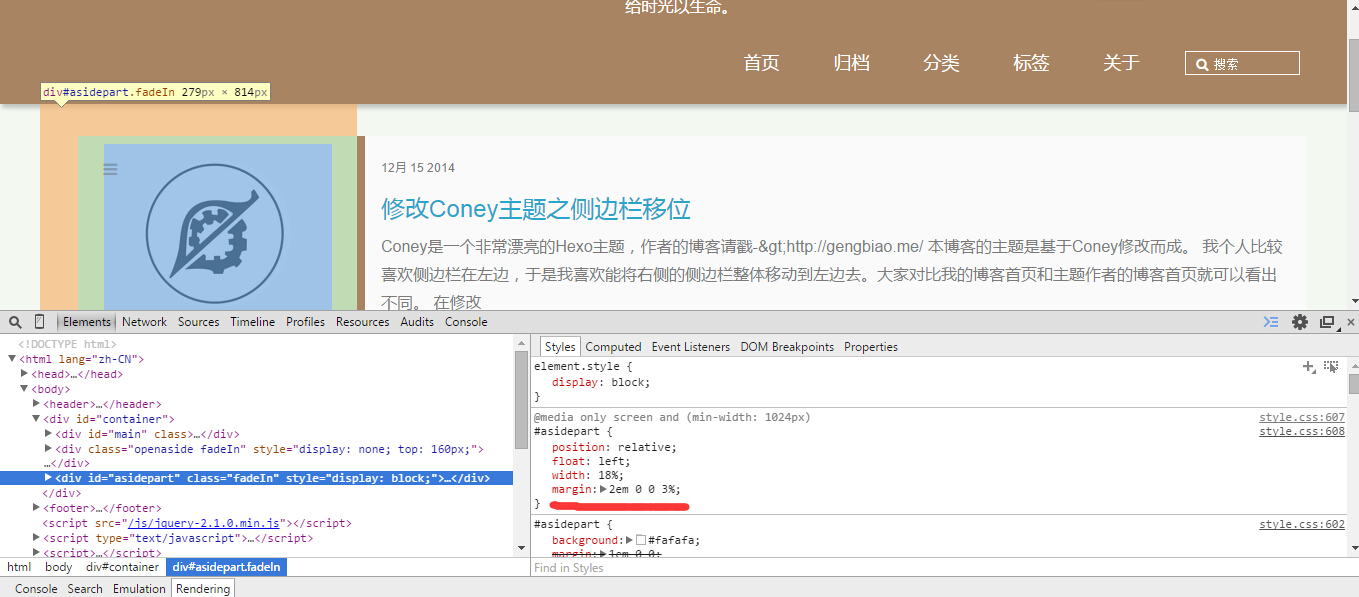This screenshot has height=597, width=1359.
Task: Select body in the breadcrumb bar
Action: click(x=58, y=567)
